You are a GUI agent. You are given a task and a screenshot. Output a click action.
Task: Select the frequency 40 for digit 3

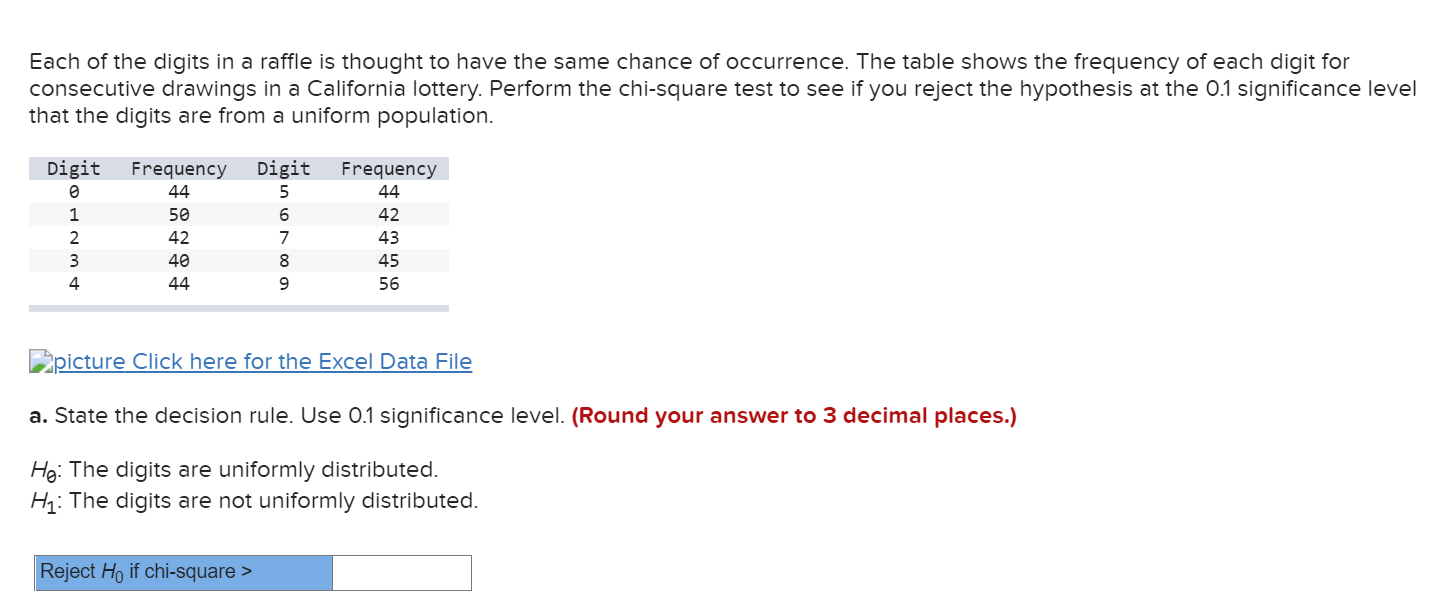(x=179, y=260)
